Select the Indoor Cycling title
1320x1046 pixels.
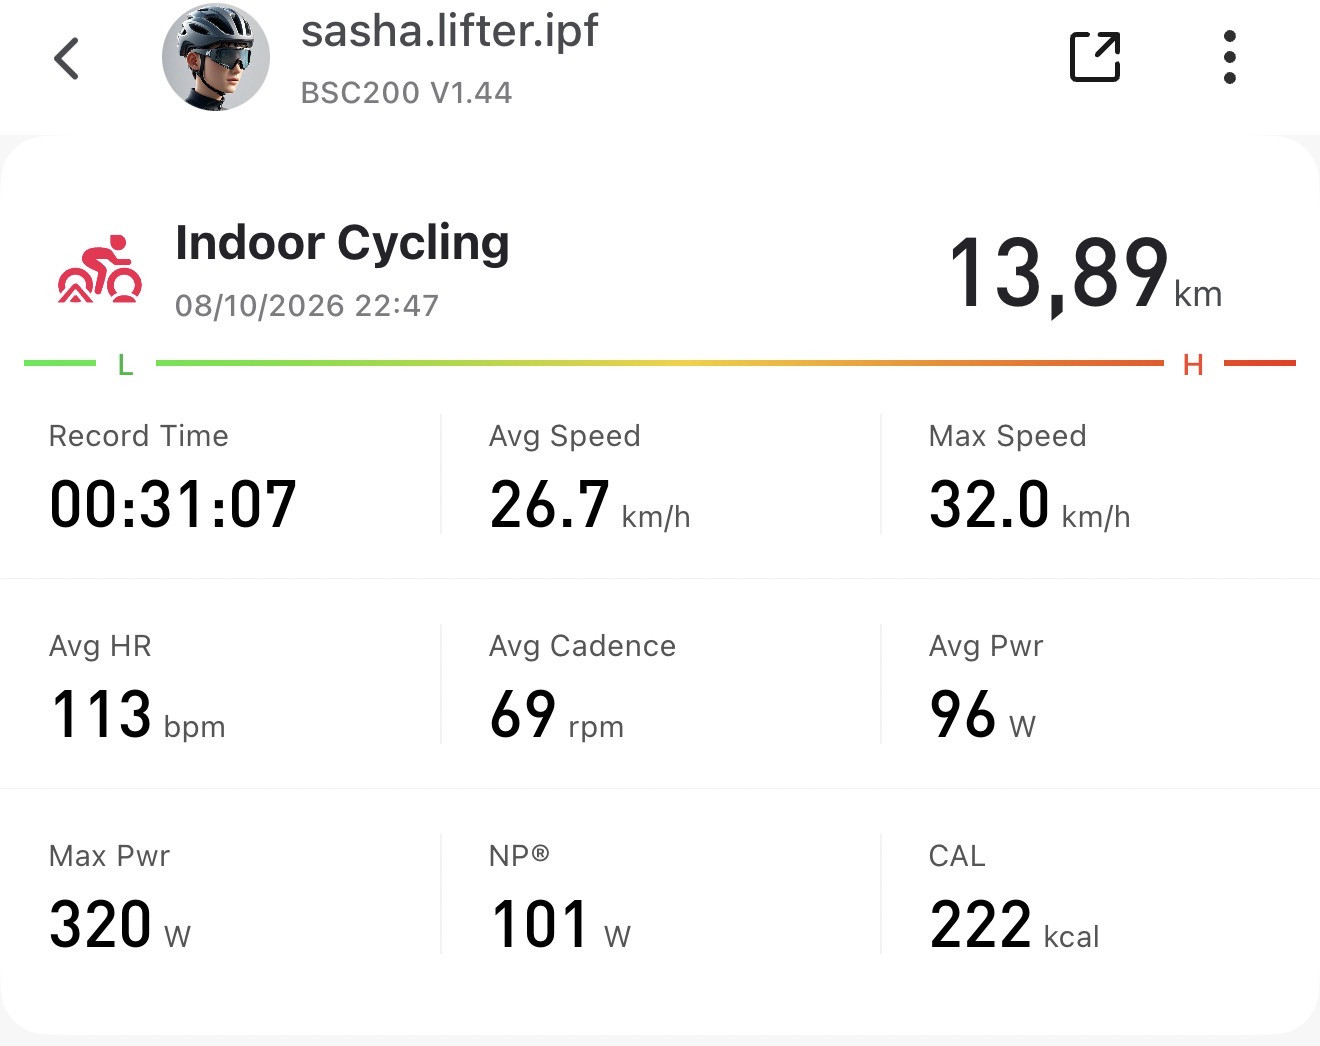click(342, 243)
